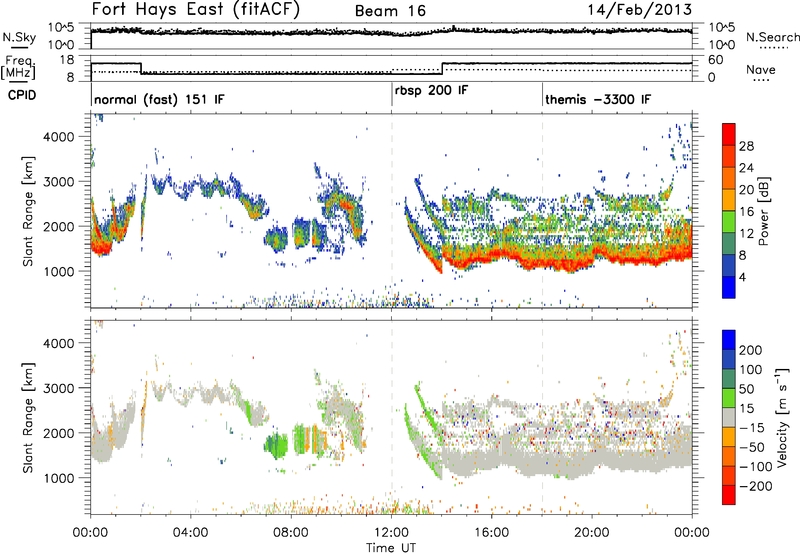Click the "-200" label on Velocity colorbar
Screen dimensions: 800x554
756,486
